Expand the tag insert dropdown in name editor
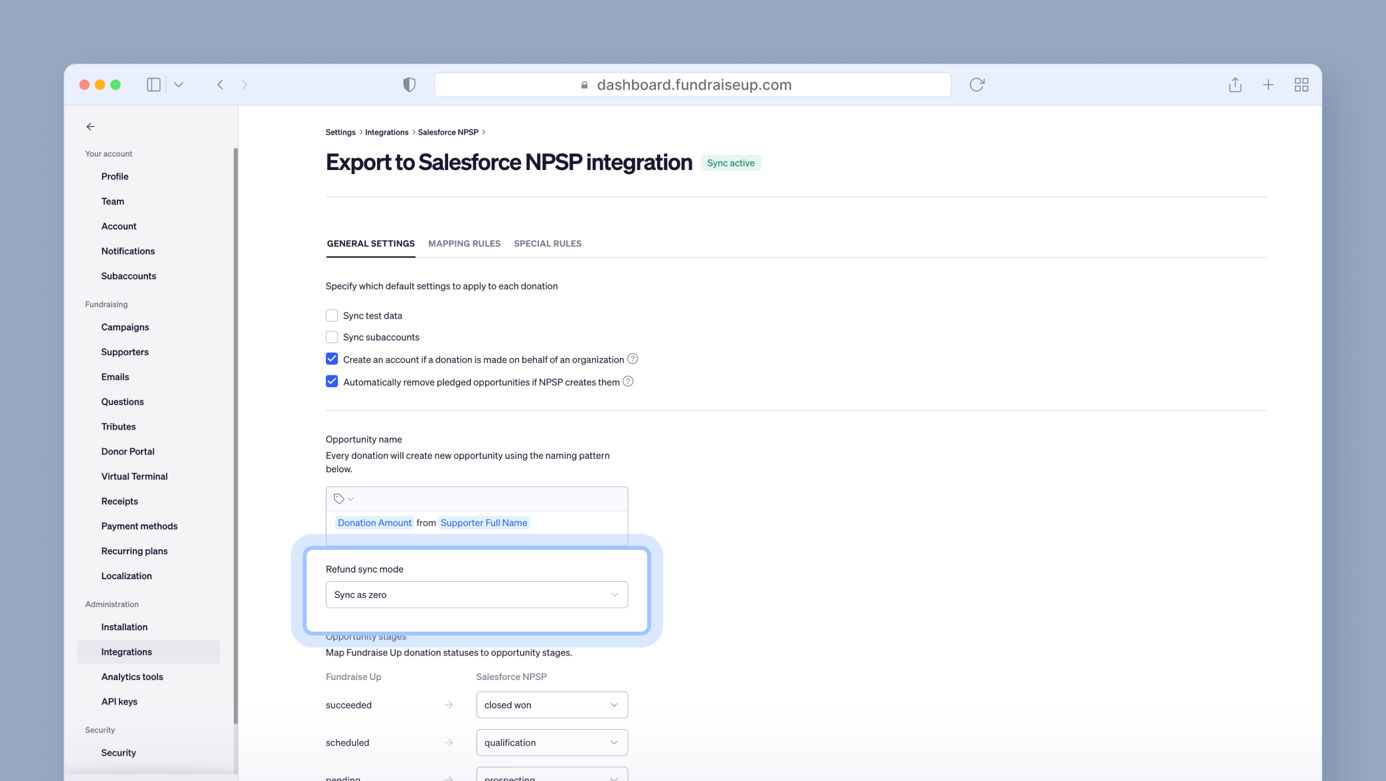Viewport: 1386px width, 781px height. coord(344,499)
